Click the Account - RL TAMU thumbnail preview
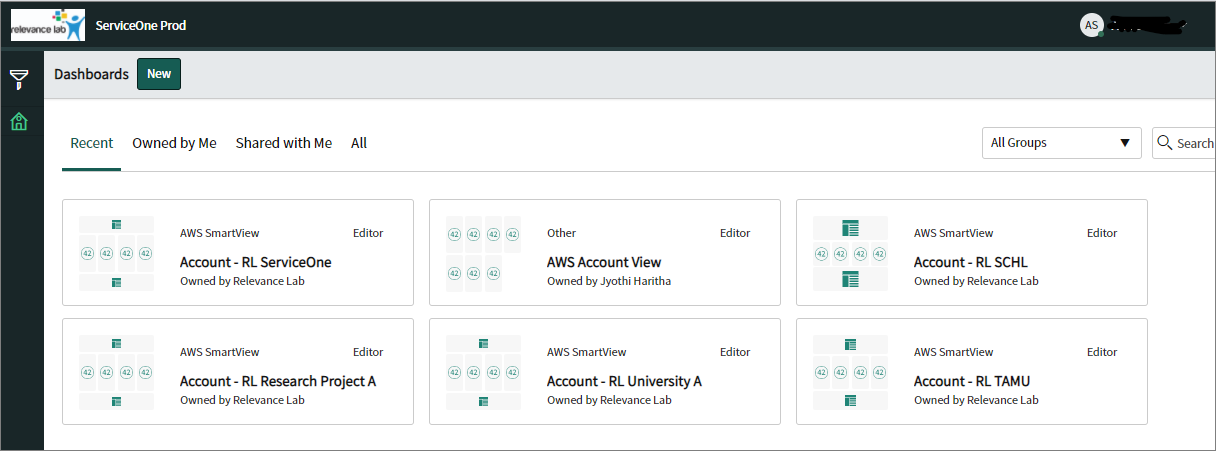This screenshot has width=1216, height=451. (850, 372)
